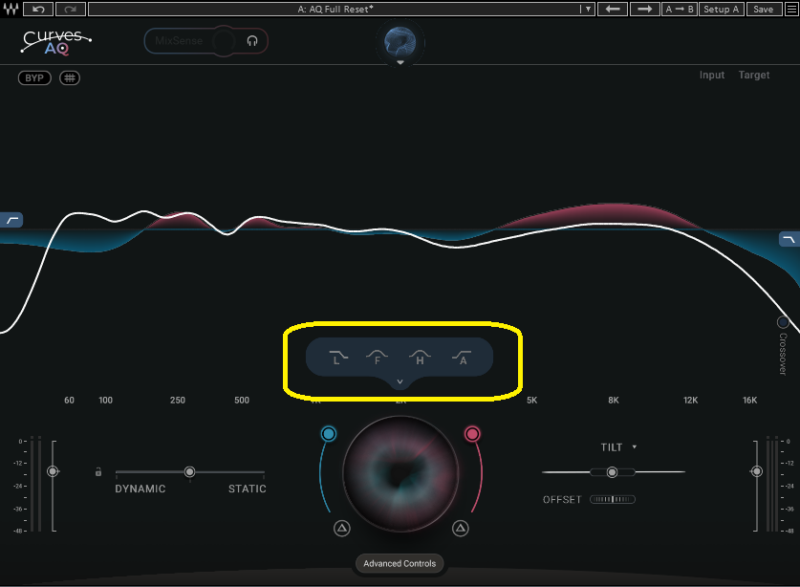Viewport: 800px width, 587px height.
Task: Click the low-cut filter handle on left edge
Action: (x=12, y=219)
